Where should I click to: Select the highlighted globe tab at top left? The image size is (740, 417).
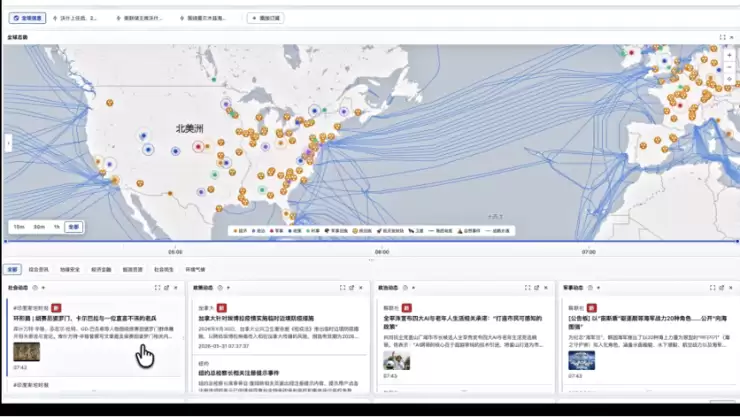click(27, 18)
